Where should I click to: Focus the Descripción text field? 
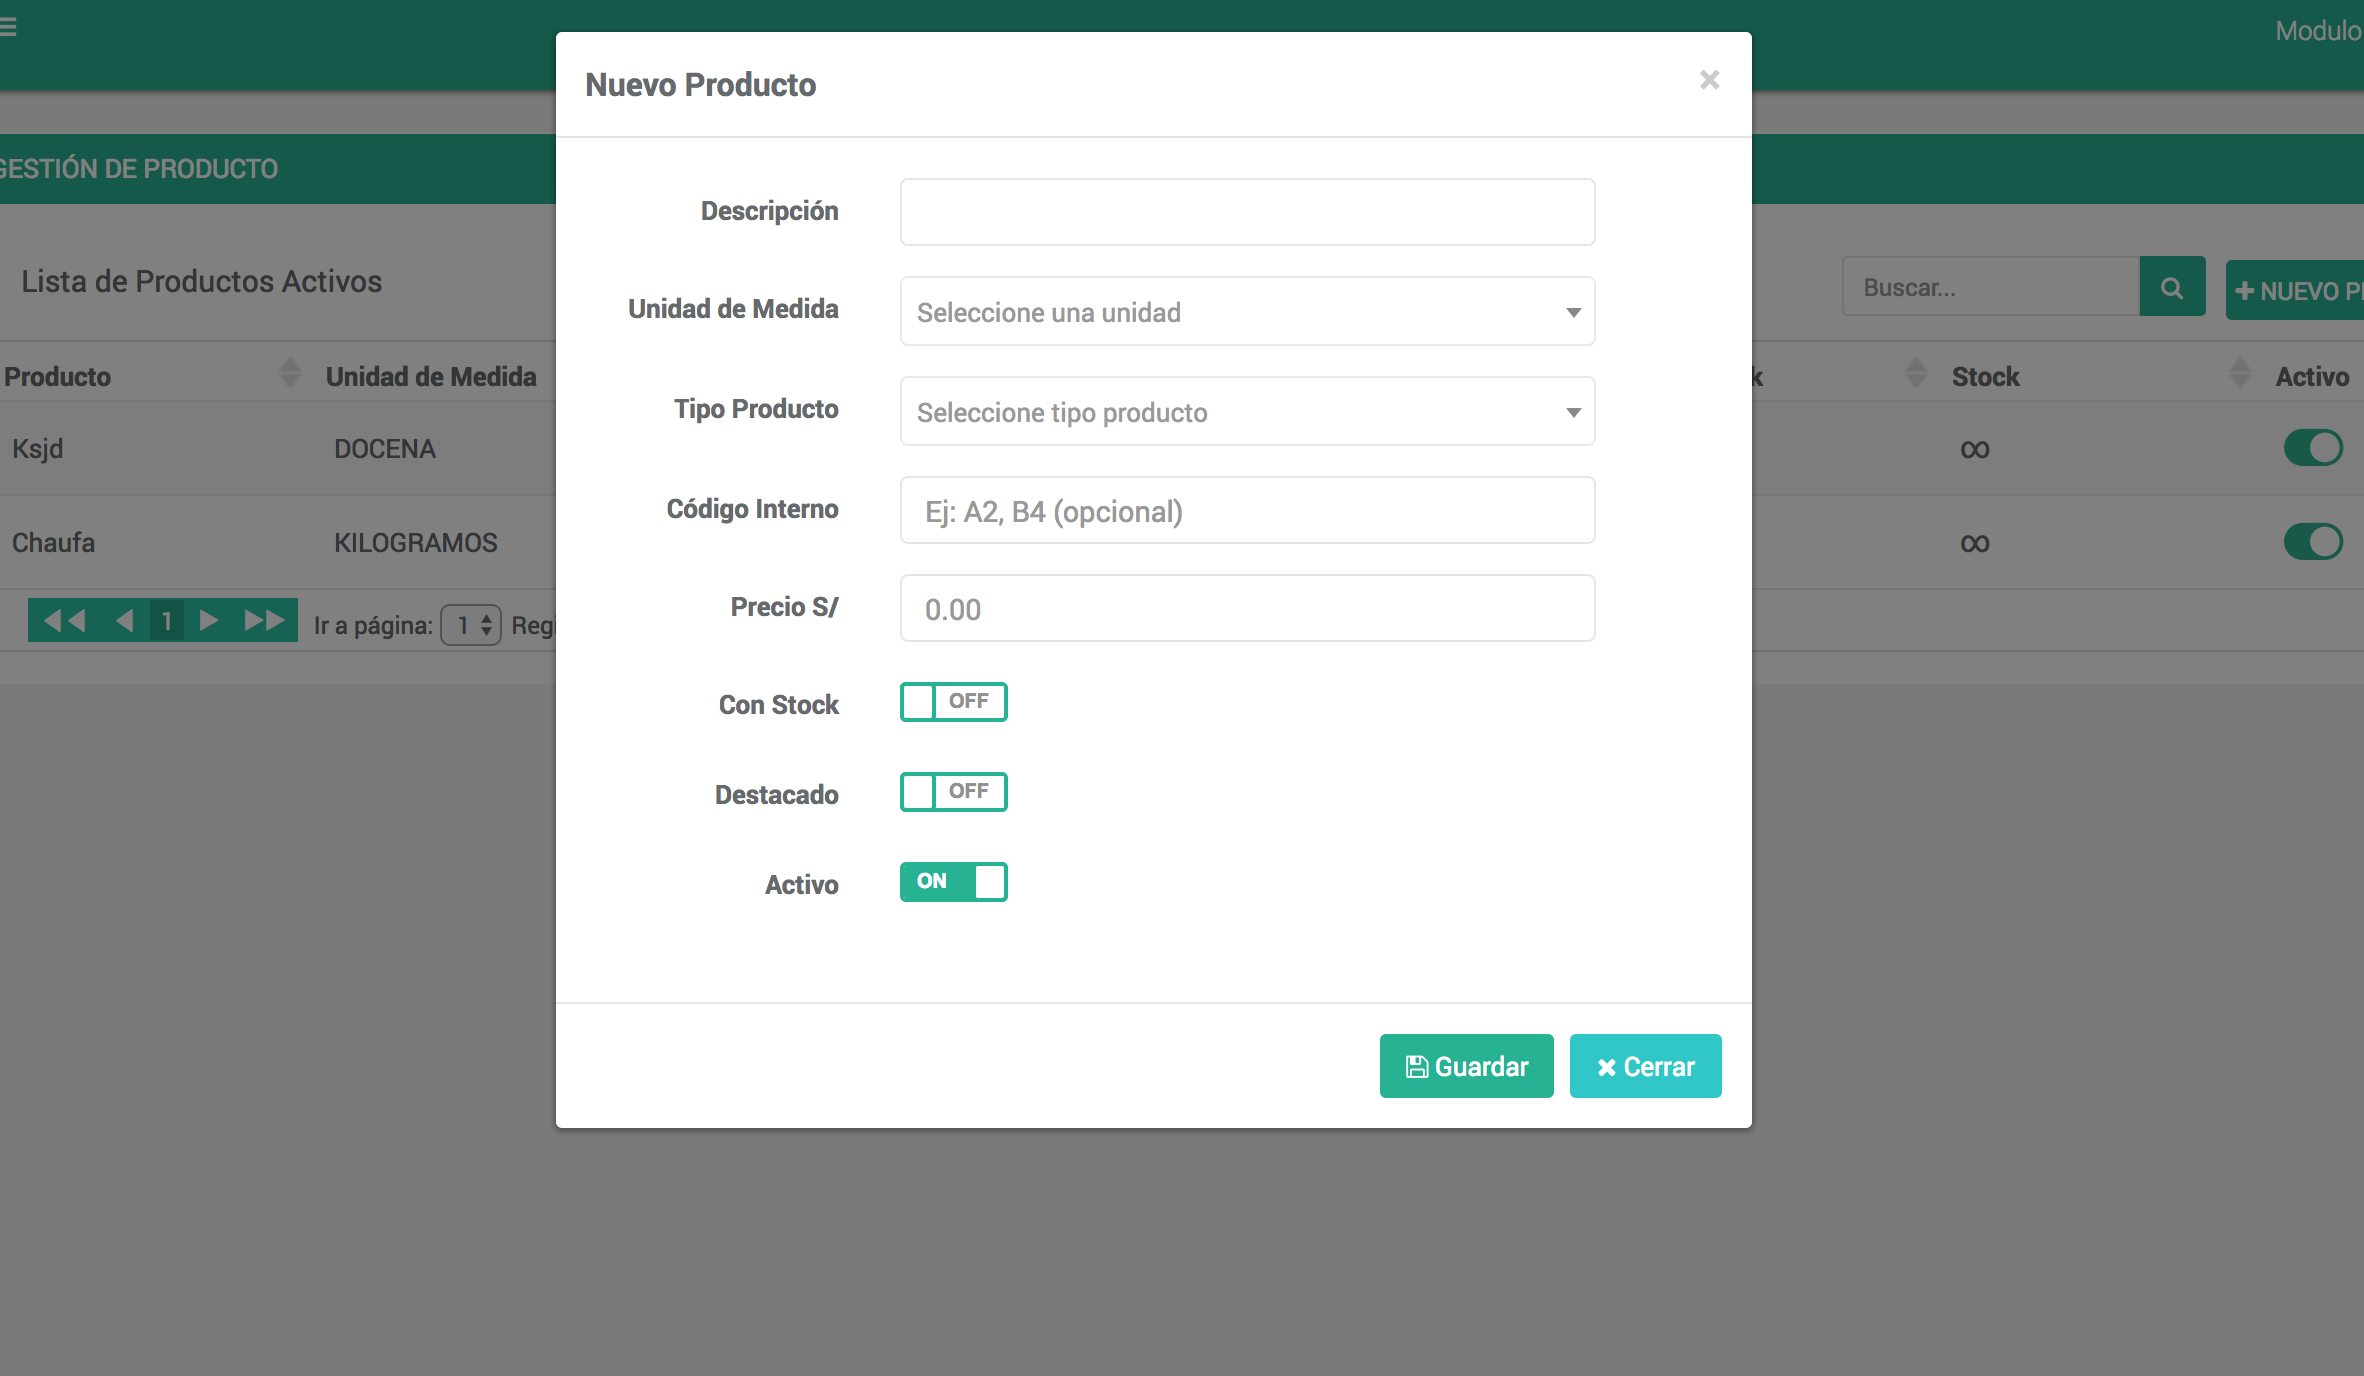tap(1247, 212)
